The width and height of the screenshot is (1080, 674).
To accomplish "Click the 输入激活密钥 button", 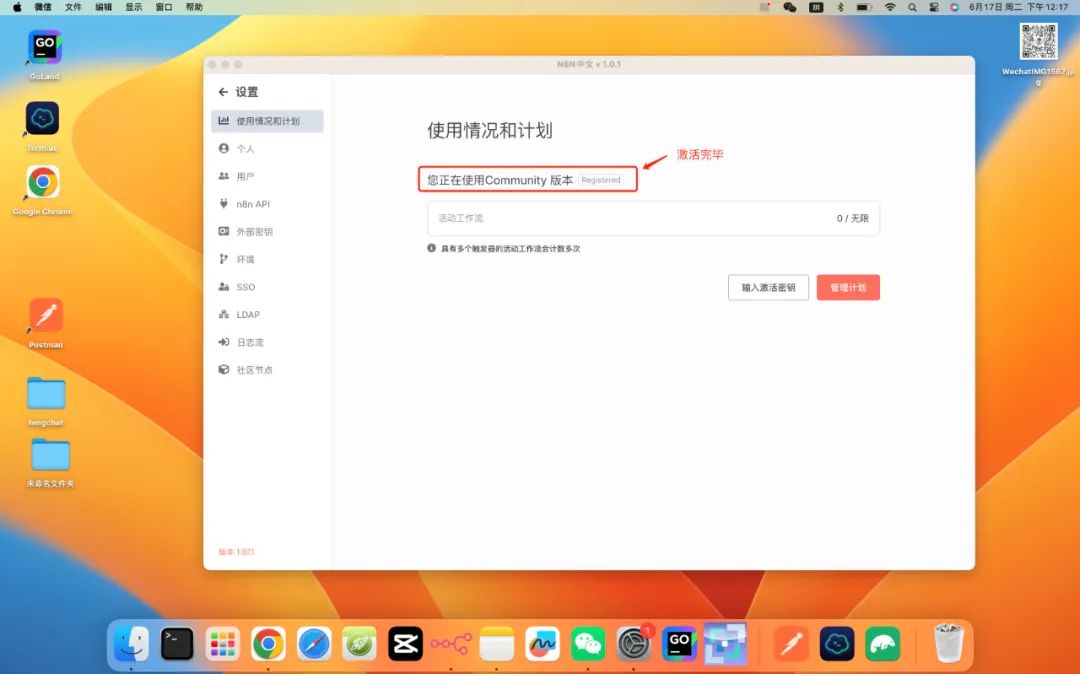I will (x=768, y=288).
